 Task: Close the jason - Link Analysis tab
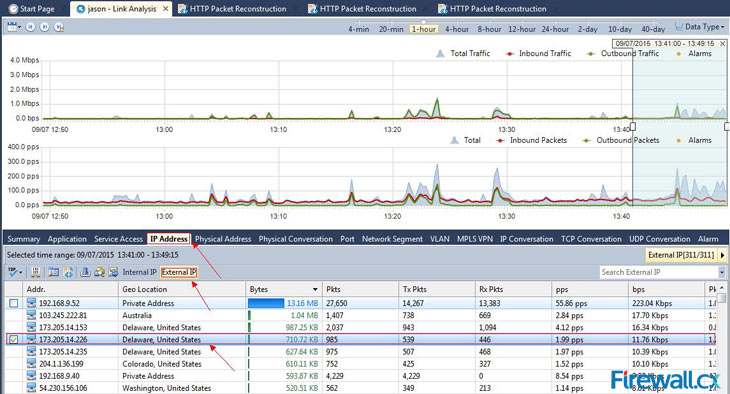click(165, 9)
